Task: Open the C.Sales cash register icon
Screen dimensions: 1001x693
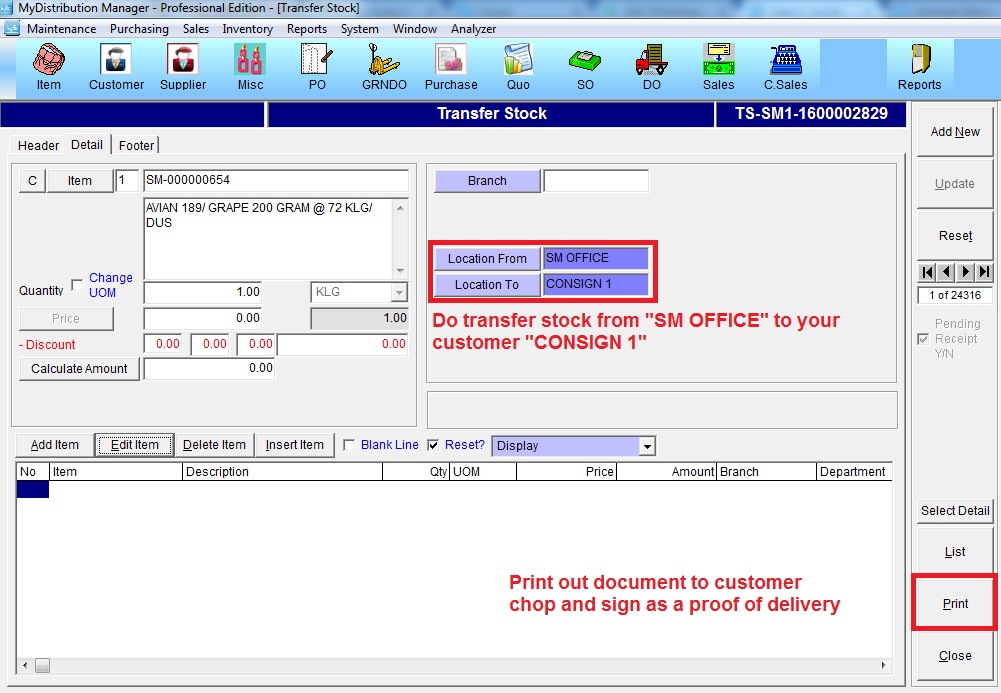Action: tap(785, 67)
